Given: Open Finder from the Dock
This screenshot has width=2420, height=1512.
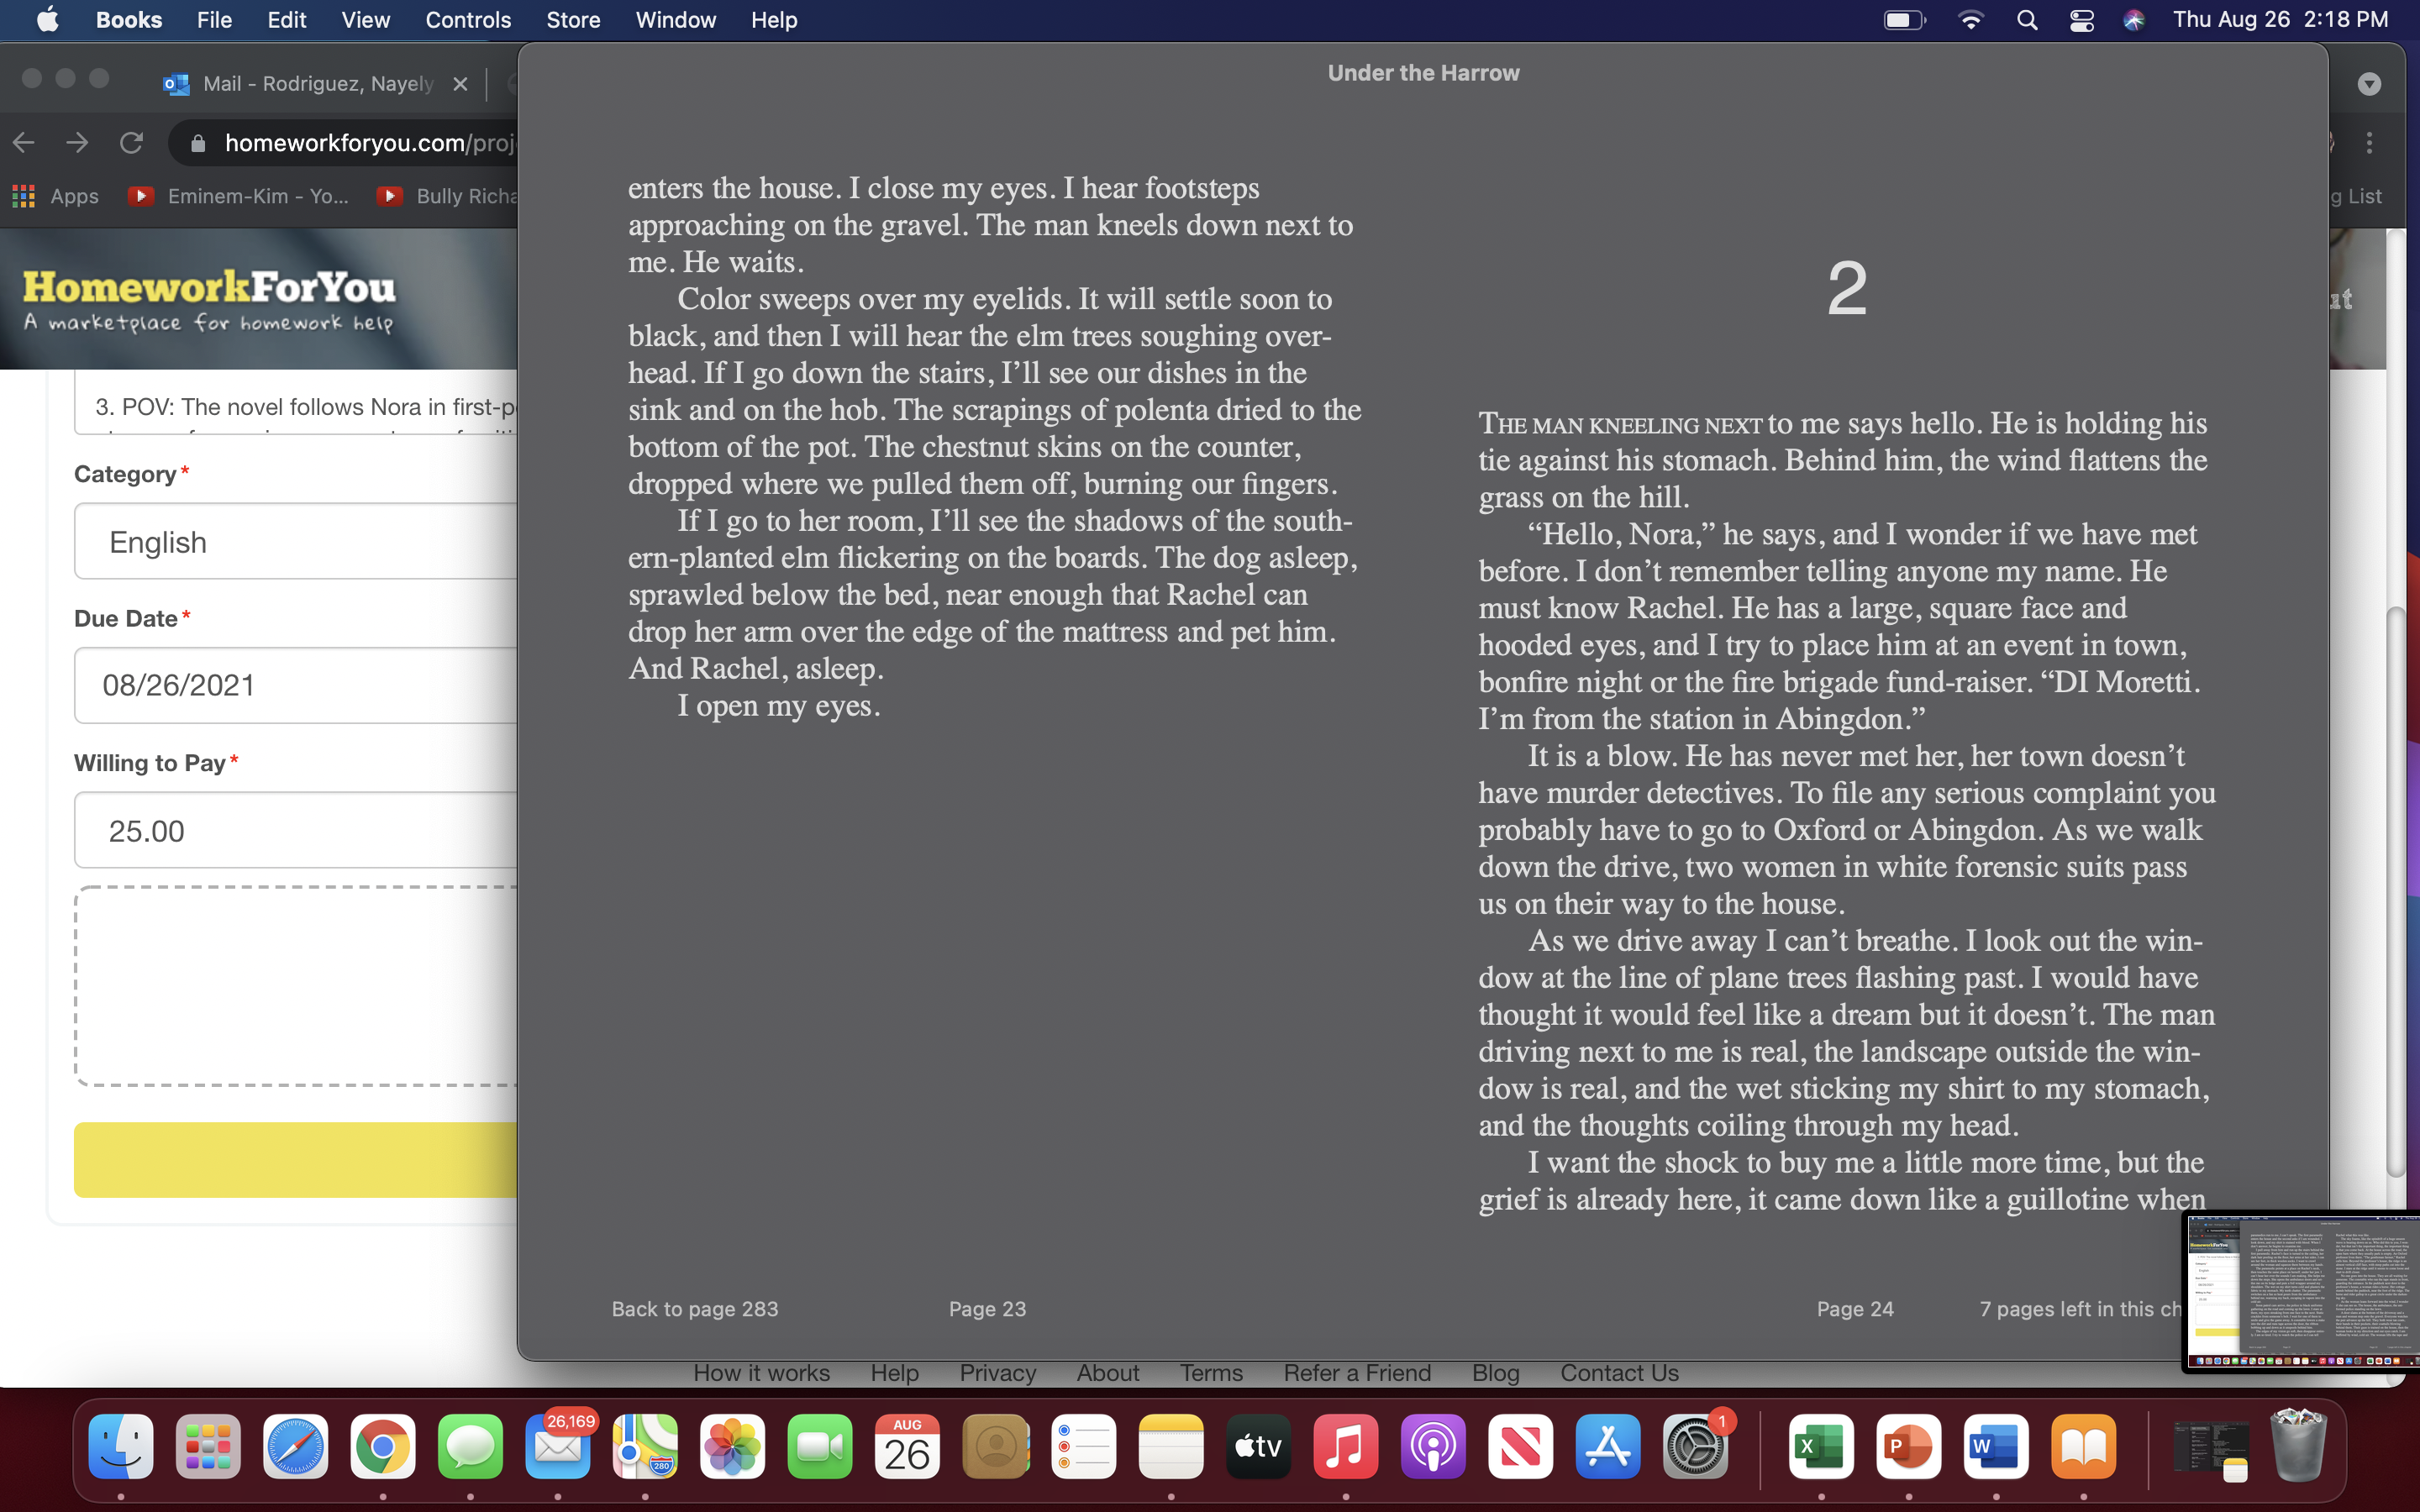Looking at the screenshot, I should click(121, 1447).
